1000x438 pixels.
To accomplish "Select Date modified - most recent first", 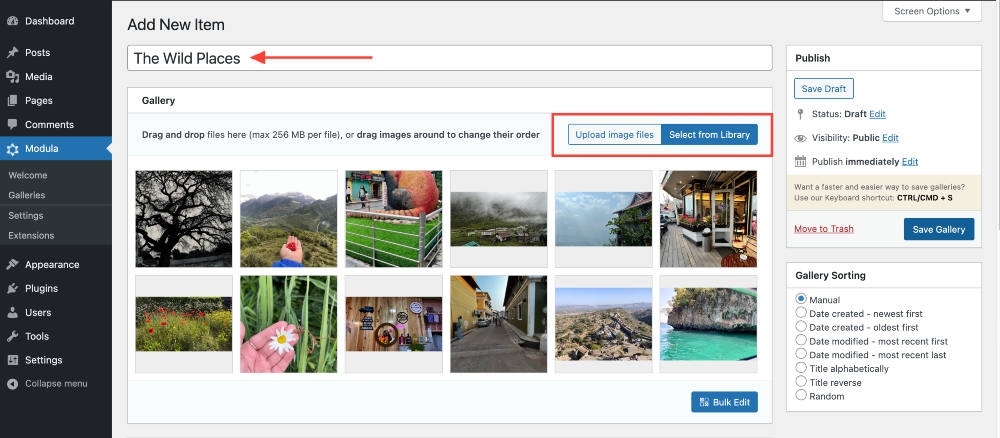I will [x=801, y=340].
